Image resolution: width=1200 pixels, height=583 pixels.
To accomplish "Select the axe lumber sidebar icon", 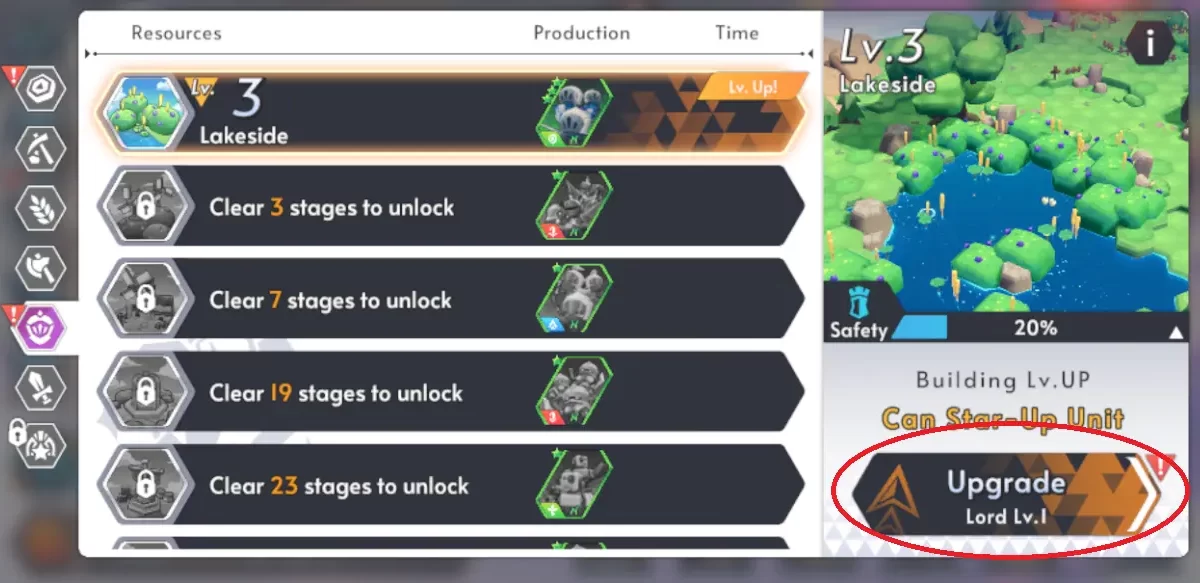I will 41,267.
